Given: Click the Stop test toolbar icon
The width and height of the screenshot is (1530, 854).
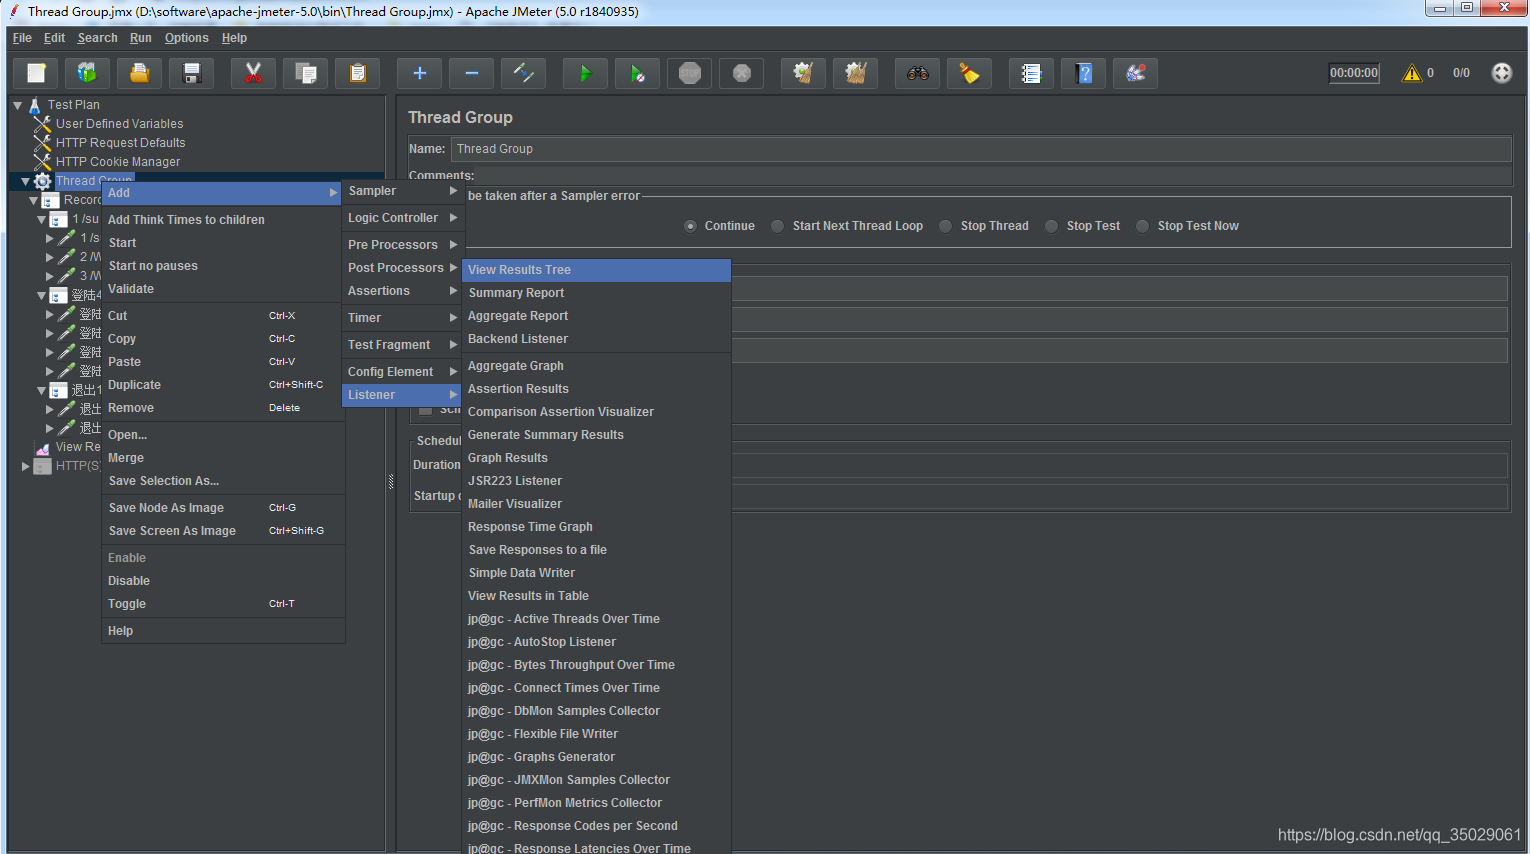Looking at the screenshot, I should point(689,73).
